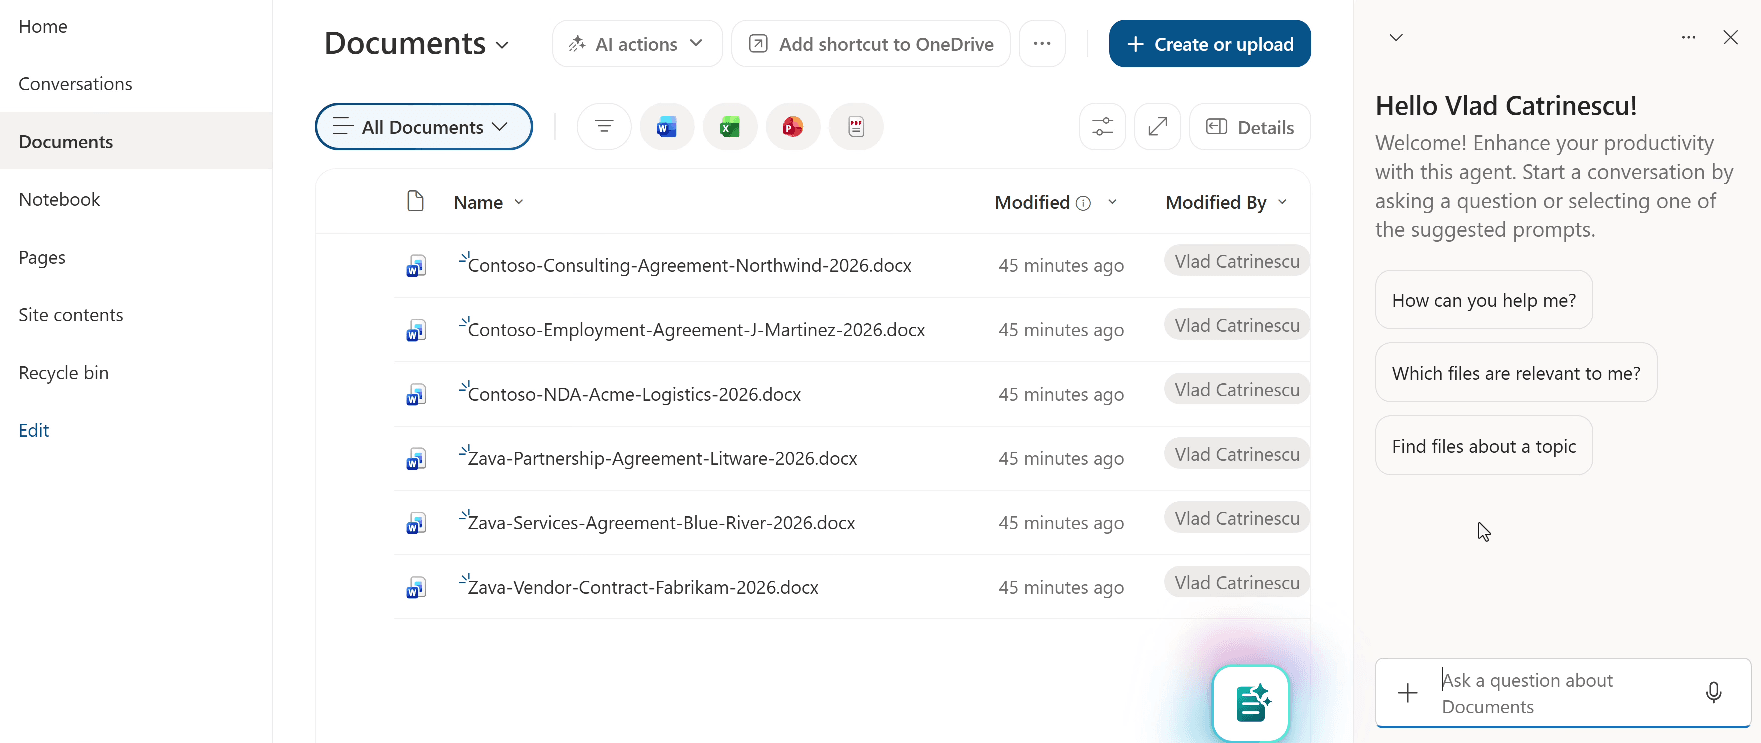Click Word icon for Contoso-NDA-Acme-Logistics file
Screen dimensions: 1761x743
pyautogui.click(x=416, y=395)
